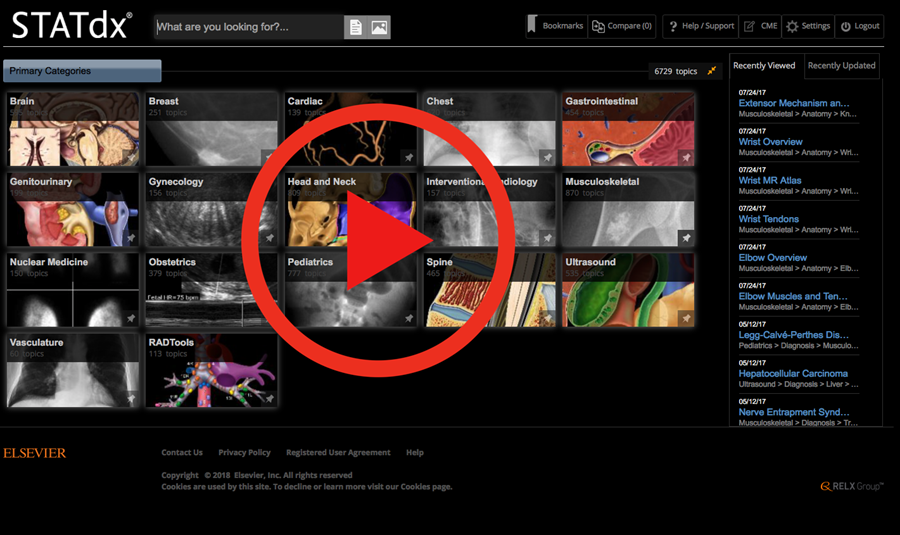Open the Genitourinary category tile
900x535 pixels.
73,209
